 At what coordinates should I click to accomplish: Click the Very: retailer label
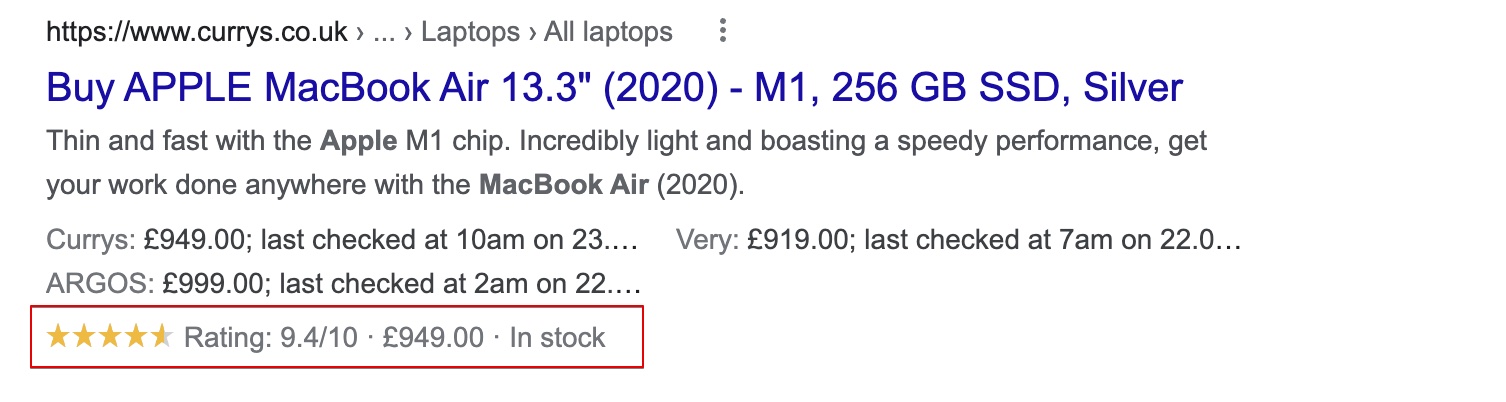(x=707, y=240)
